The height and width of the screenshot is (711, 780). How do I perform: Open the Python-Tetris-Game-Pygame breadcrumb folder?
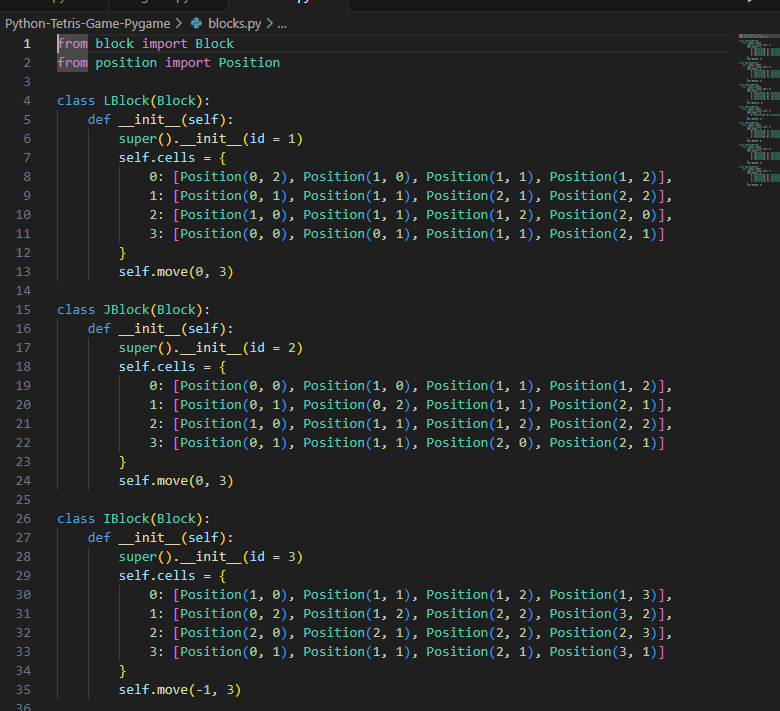(x=87, y=22)
